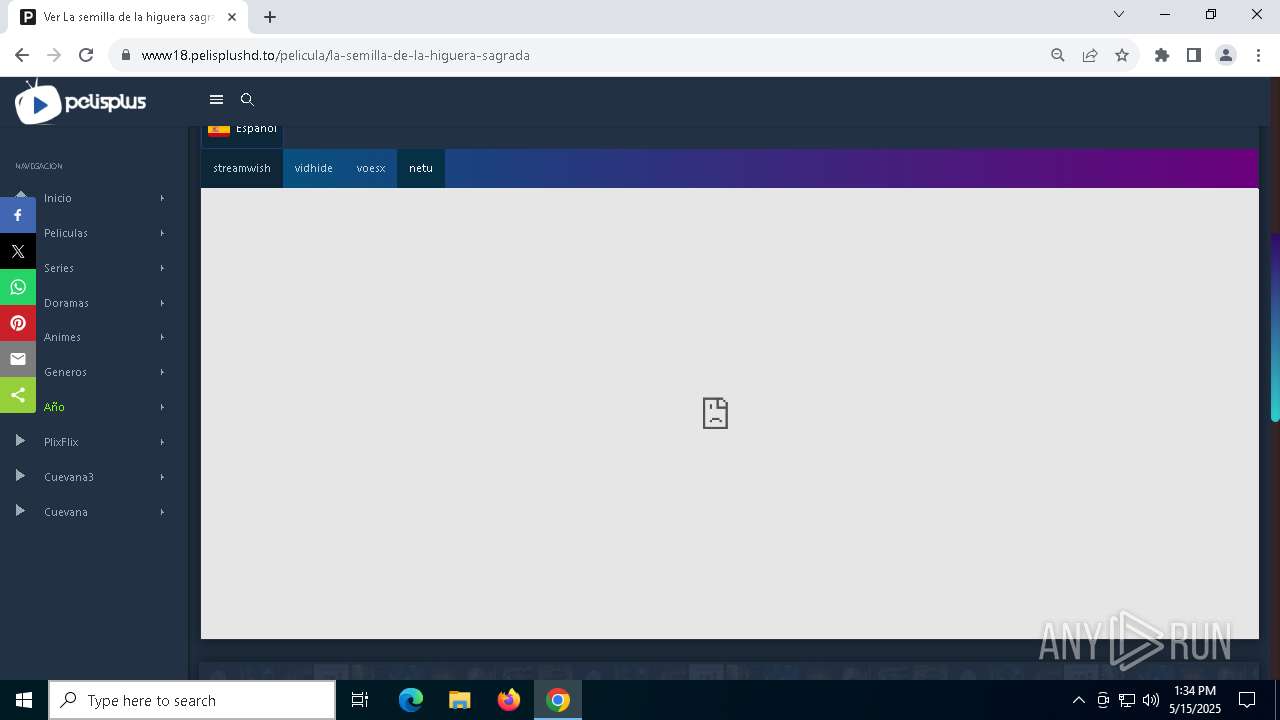Viewport: 1280px width, 720px height.
Task: Share page on X (Twitter)
Action: tap(18, 251)
